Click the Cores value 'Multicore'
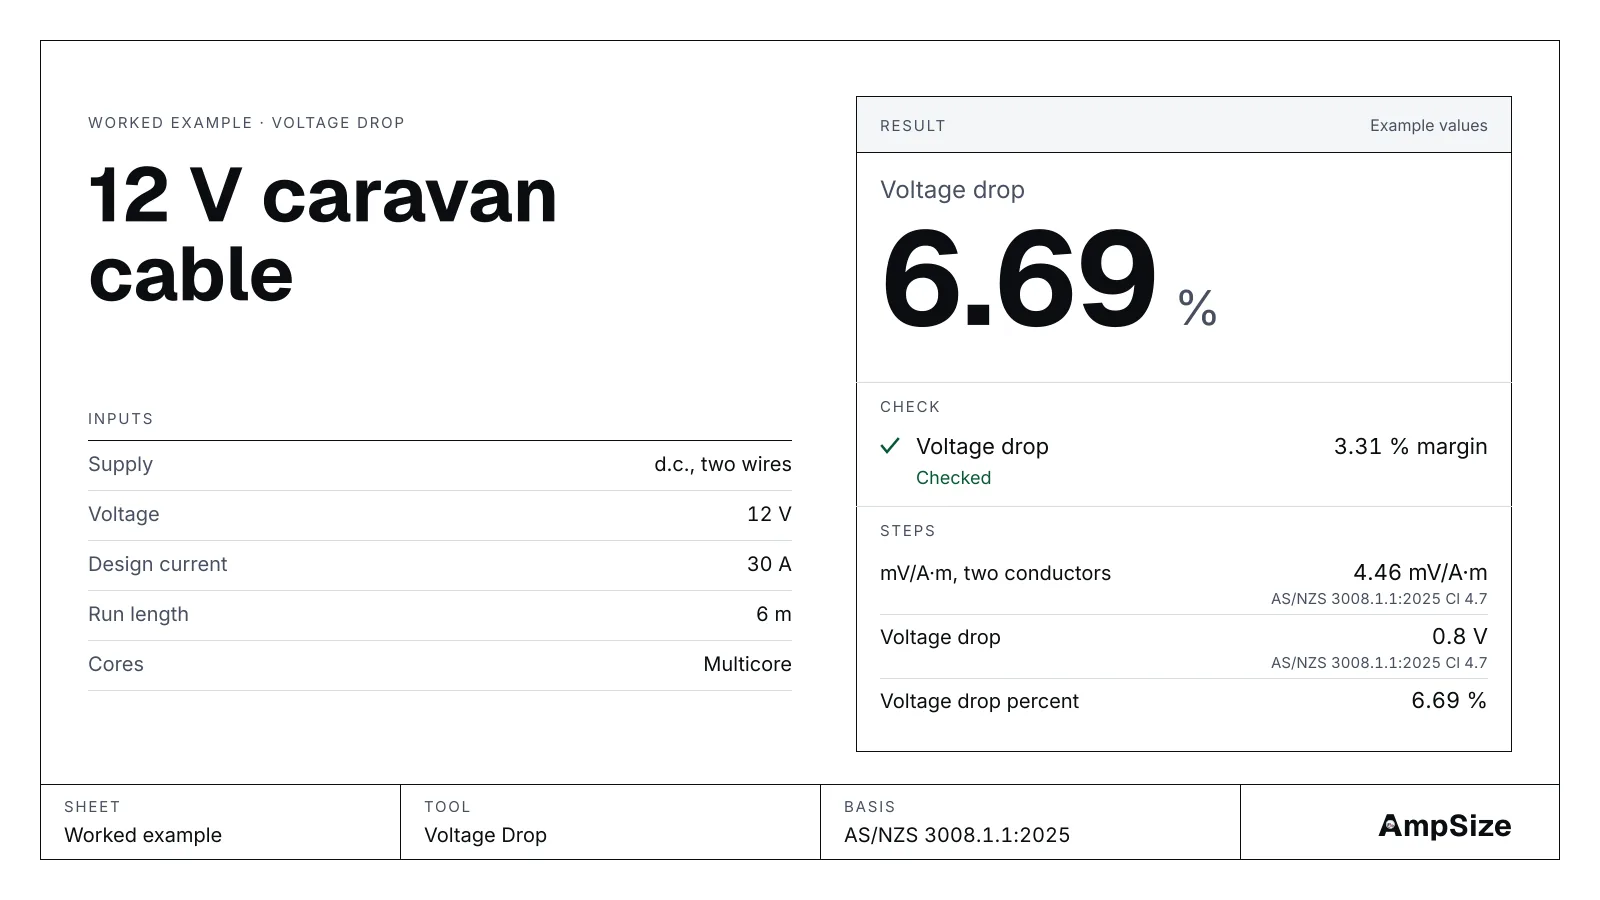 (747, 664)
